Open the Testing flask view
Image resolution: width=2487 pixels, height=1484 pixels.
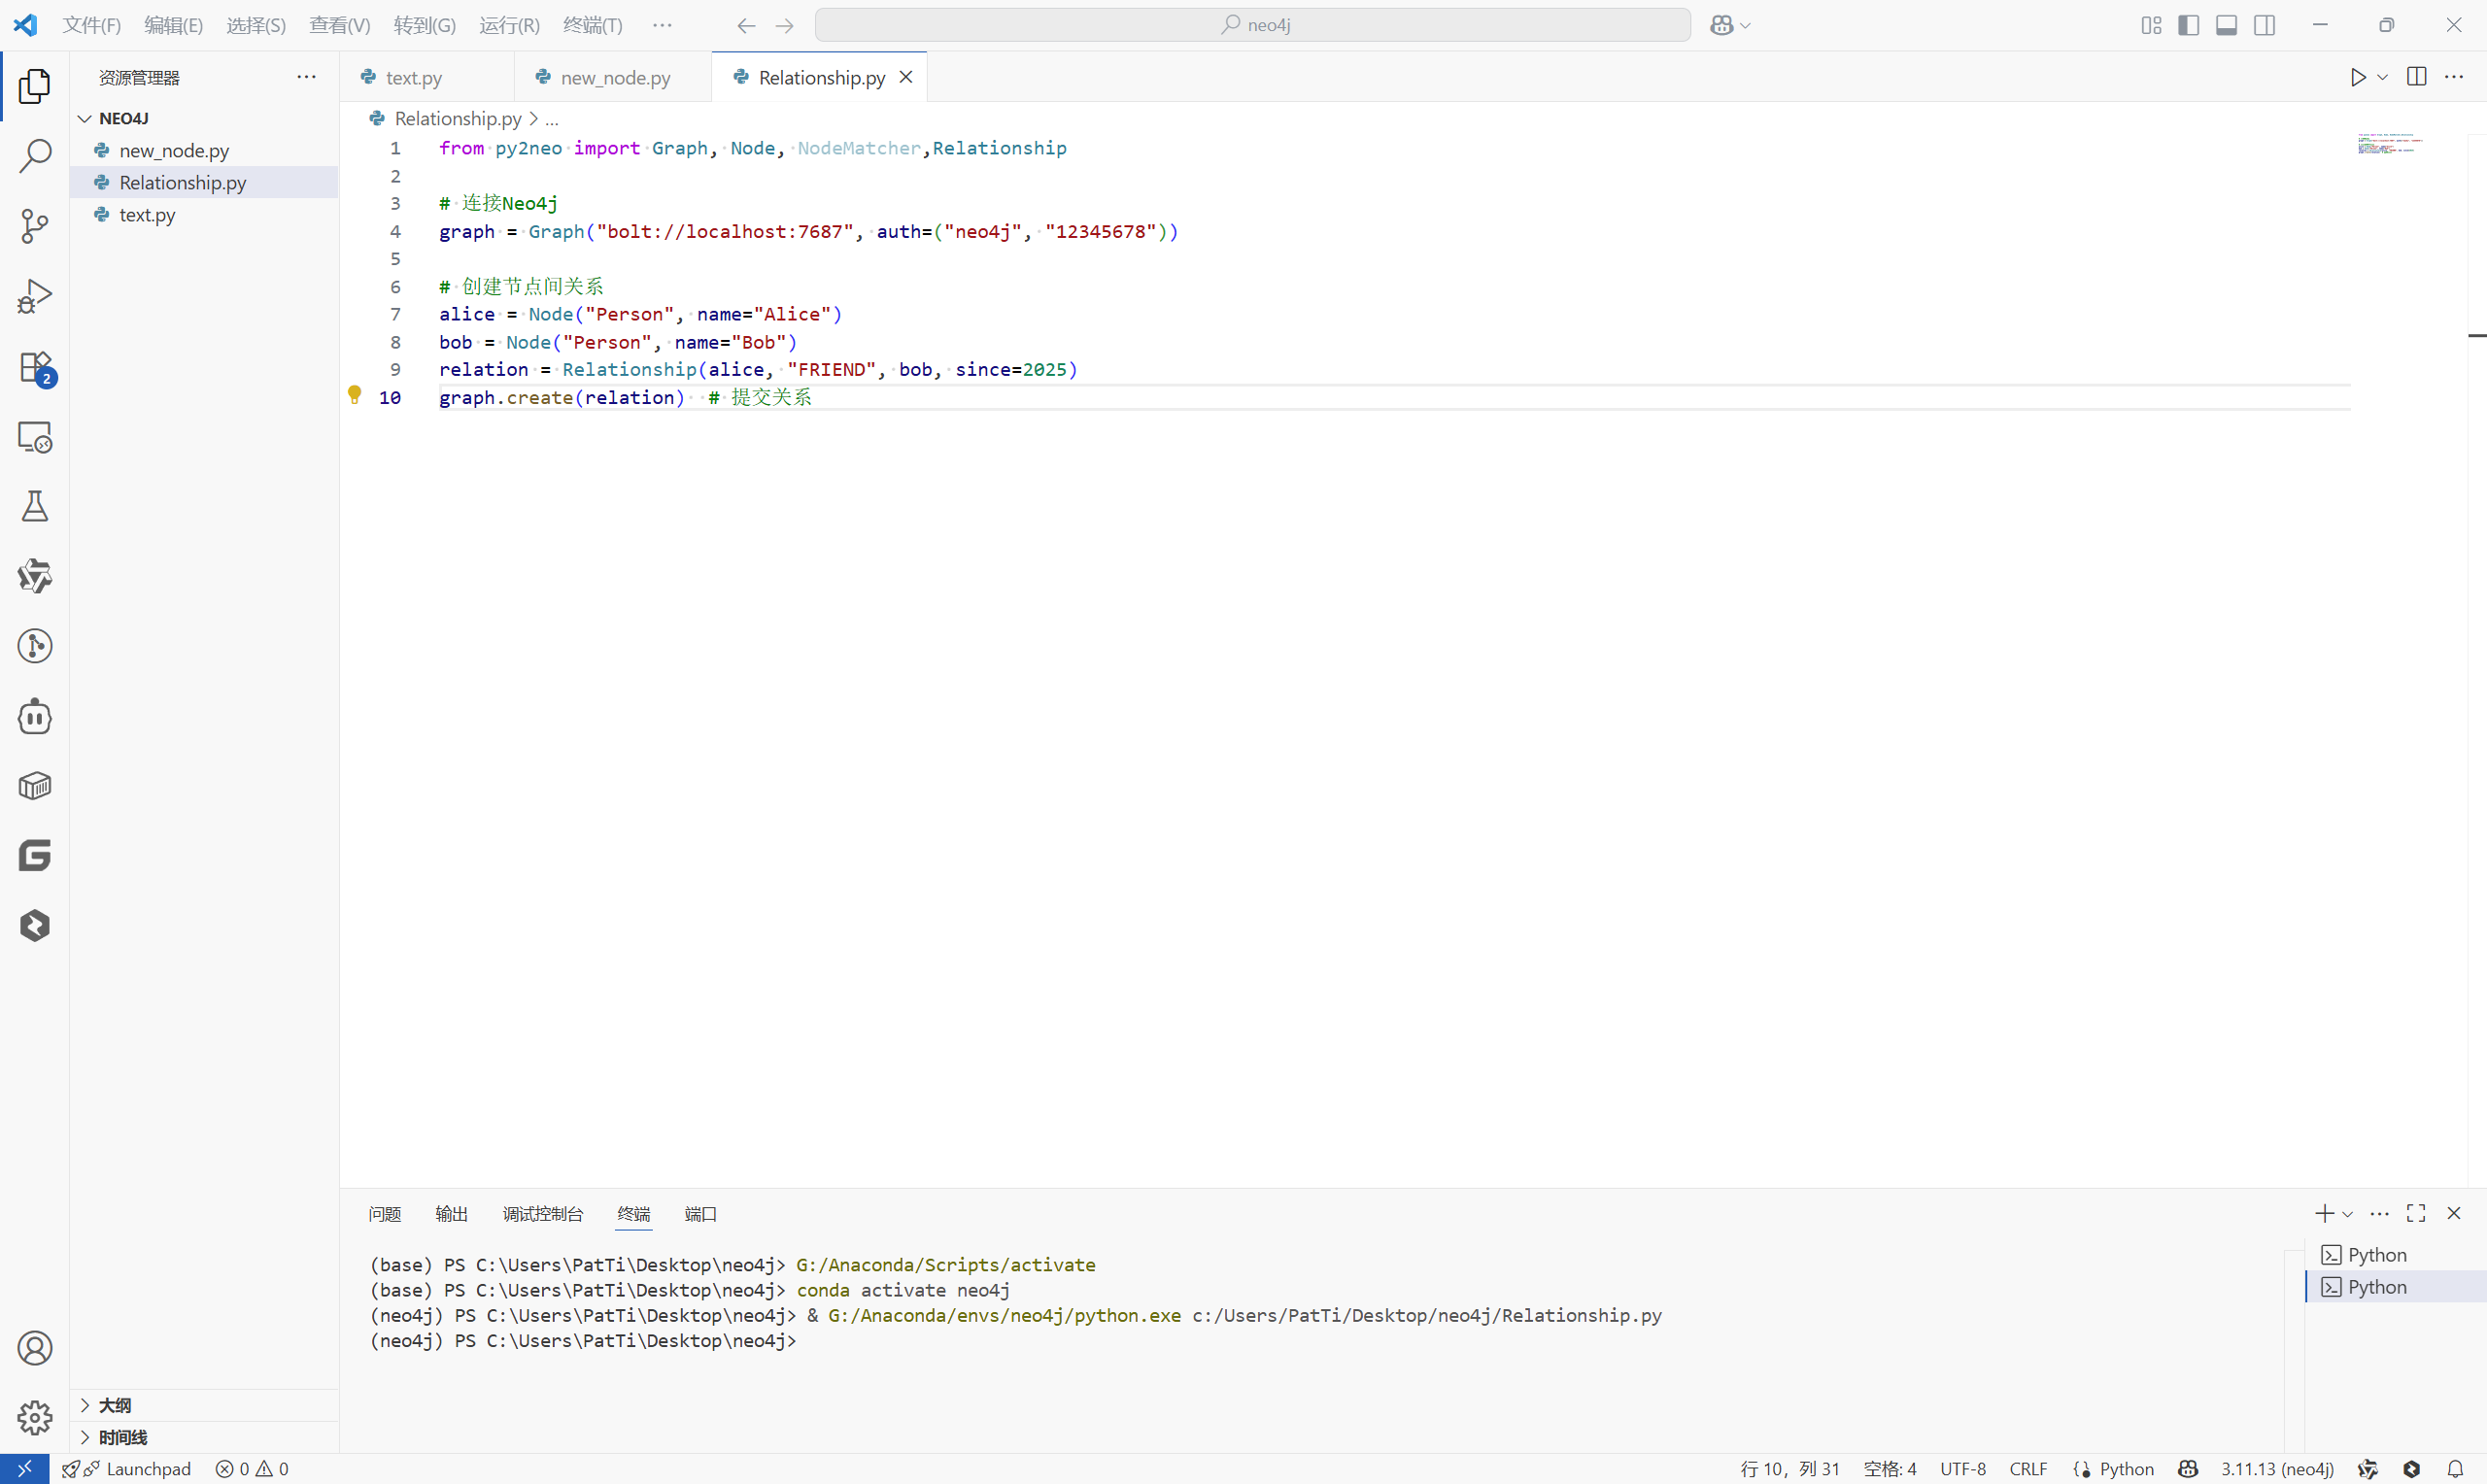point(35,507)
